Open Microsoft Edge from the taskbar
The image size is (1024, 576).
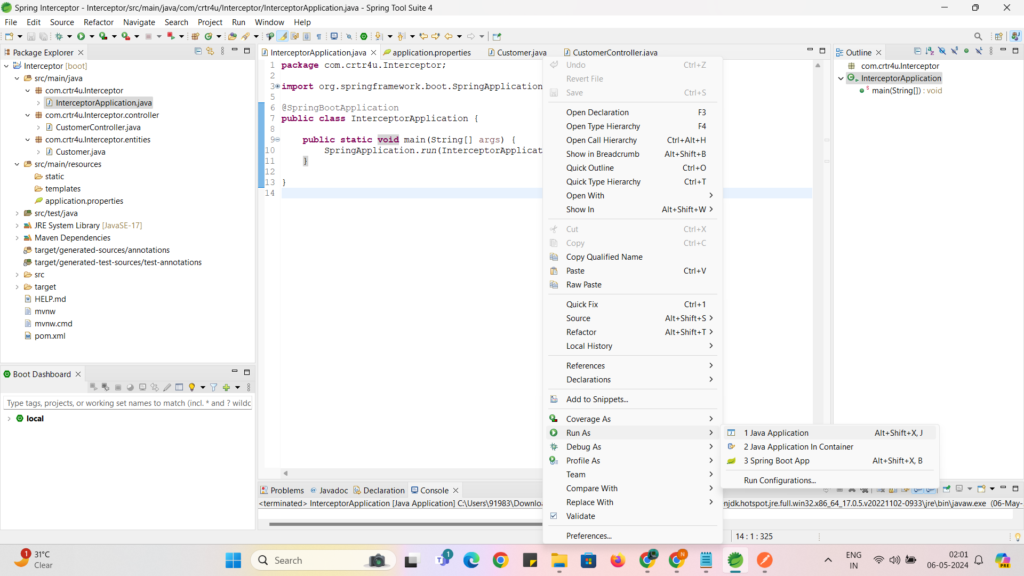(x=471, y=560)
